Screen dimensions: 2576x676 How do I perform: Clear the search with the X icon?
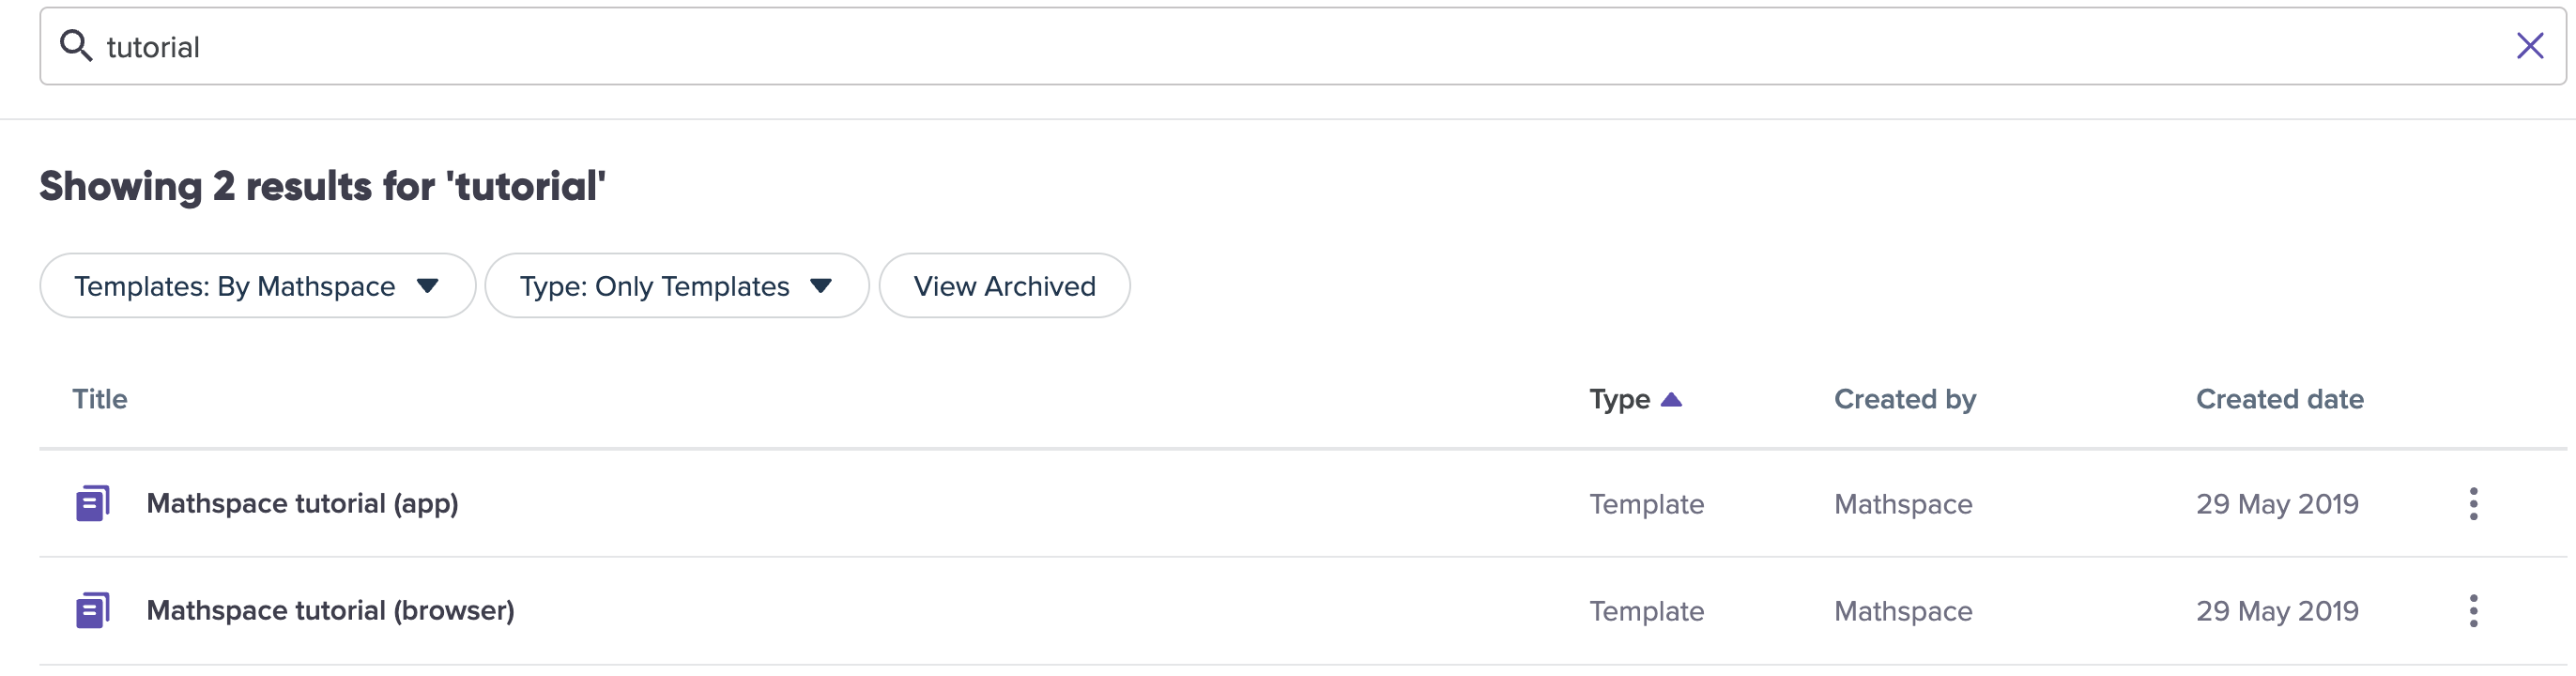tap(2529, 45)
